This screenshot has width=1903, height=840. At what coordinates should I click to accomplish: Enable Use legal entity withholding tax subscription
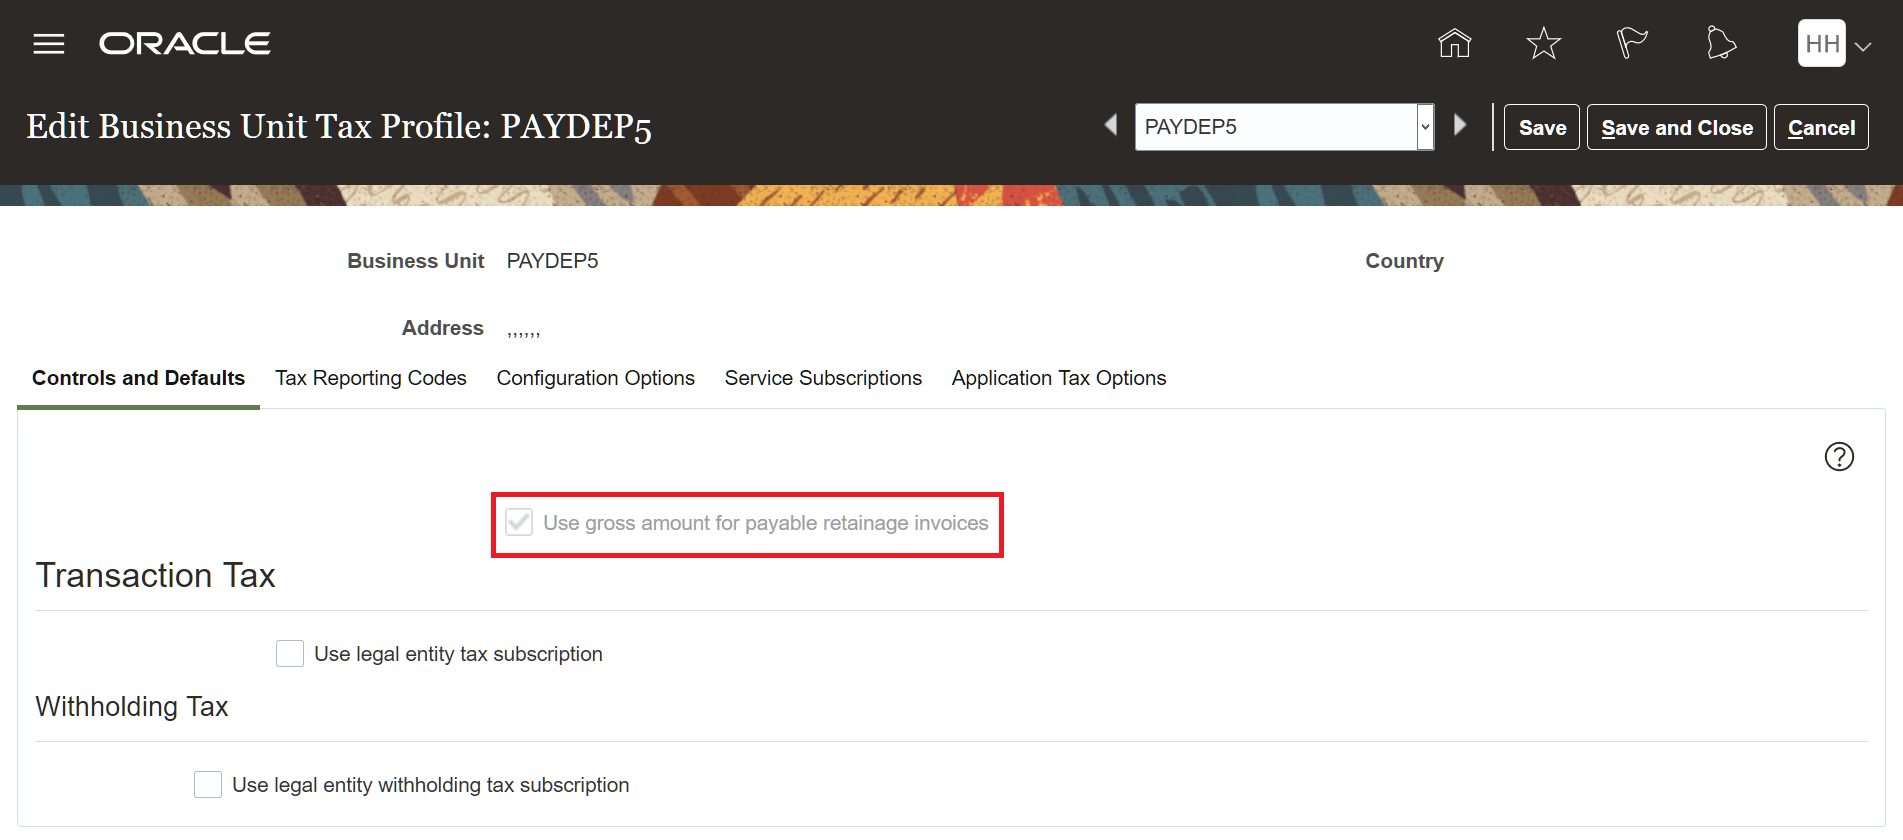(x=208, y=785)
